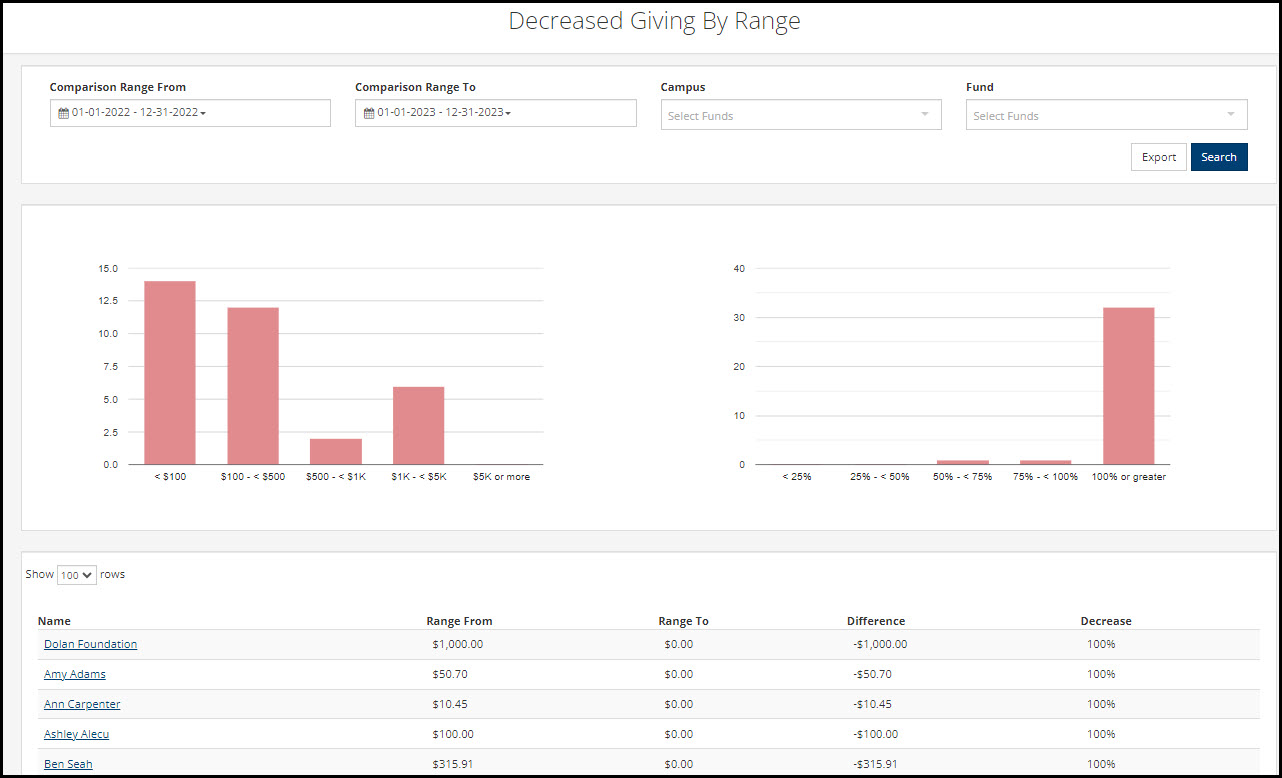
Task: Open the Amy Adams link
Action: 75,674
